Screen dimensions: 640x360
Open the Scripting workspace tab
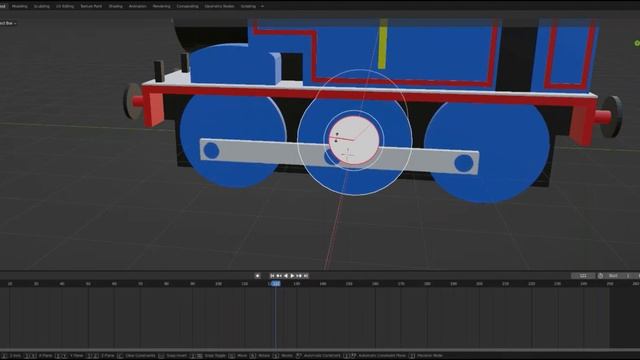click(248, 6)
